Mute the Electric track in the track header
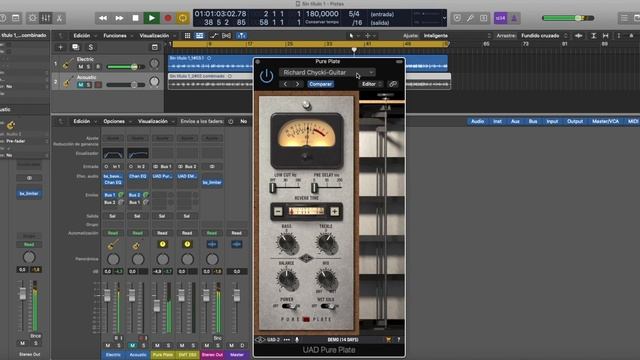Screen dimensions: 640x360 click(x=81, y=67)
